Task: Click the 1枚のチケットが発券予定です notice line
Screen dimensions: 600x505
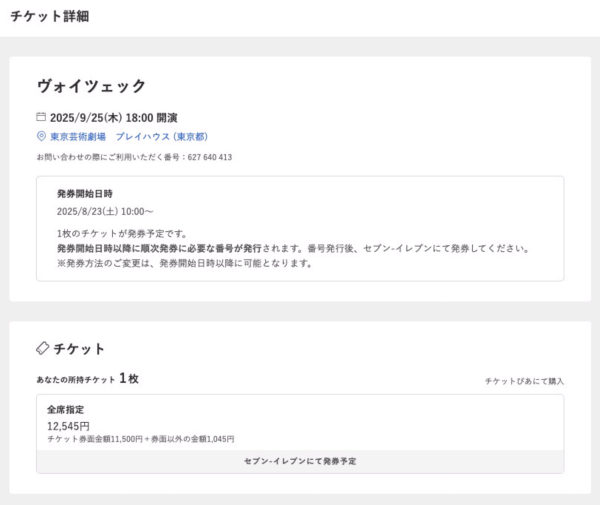Action: pos(123,232)
